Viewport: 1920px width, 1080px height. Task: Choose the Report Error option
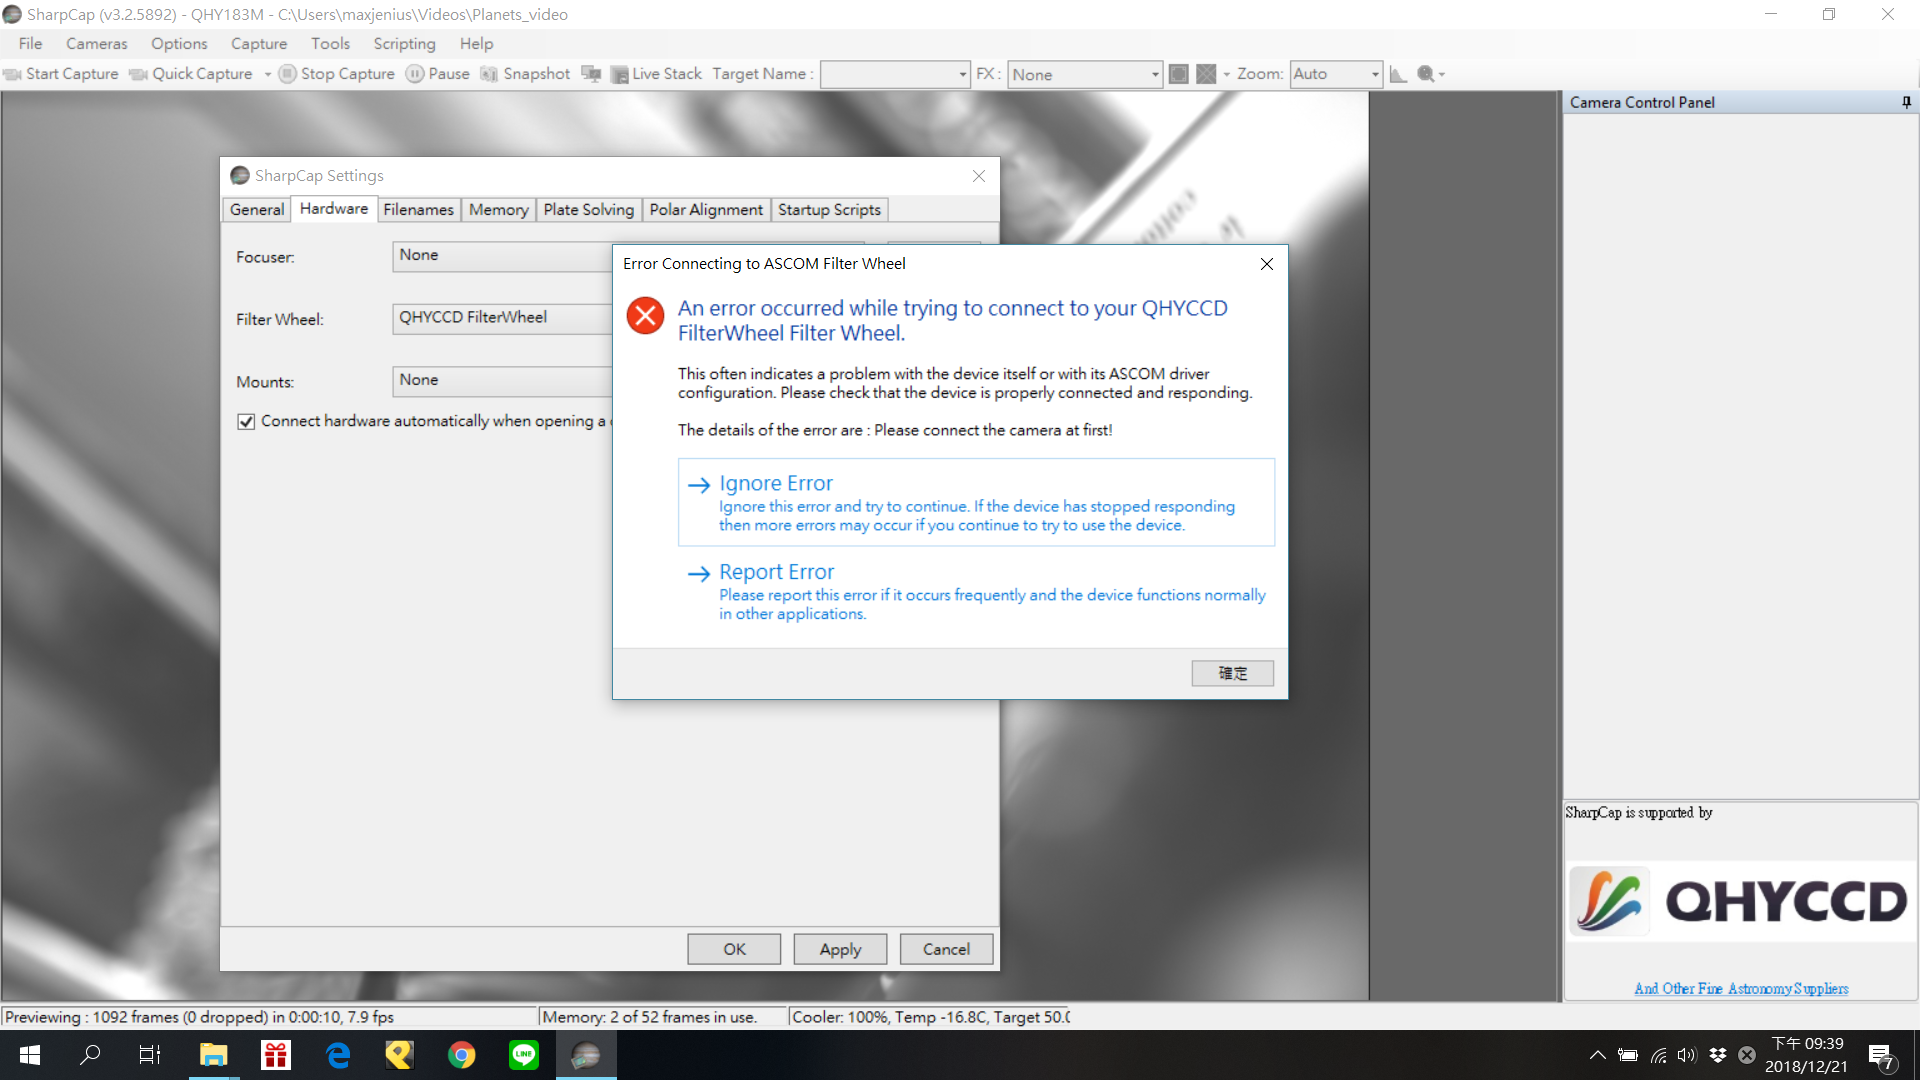pyautogui.click(x=976, y=591)
